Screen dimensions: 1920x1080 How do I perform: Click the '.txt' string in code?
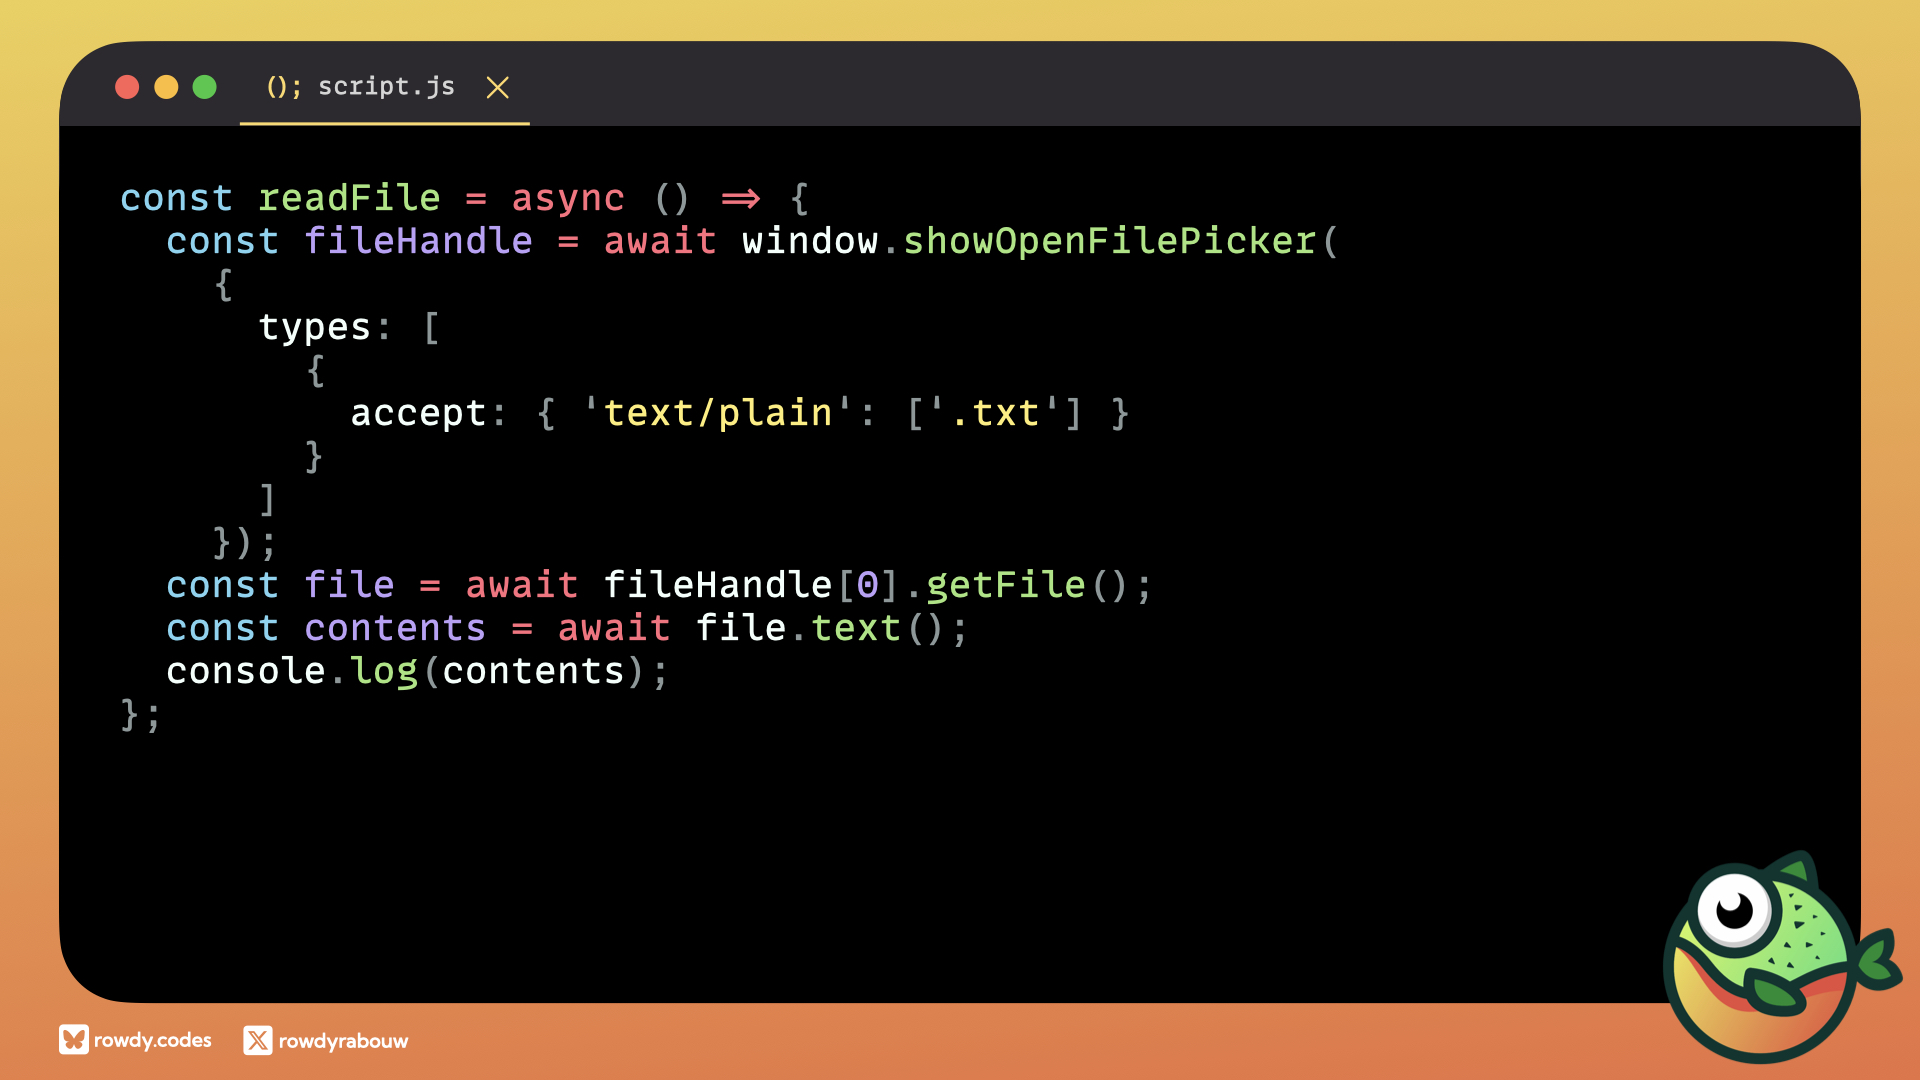(x=994, y=413)
